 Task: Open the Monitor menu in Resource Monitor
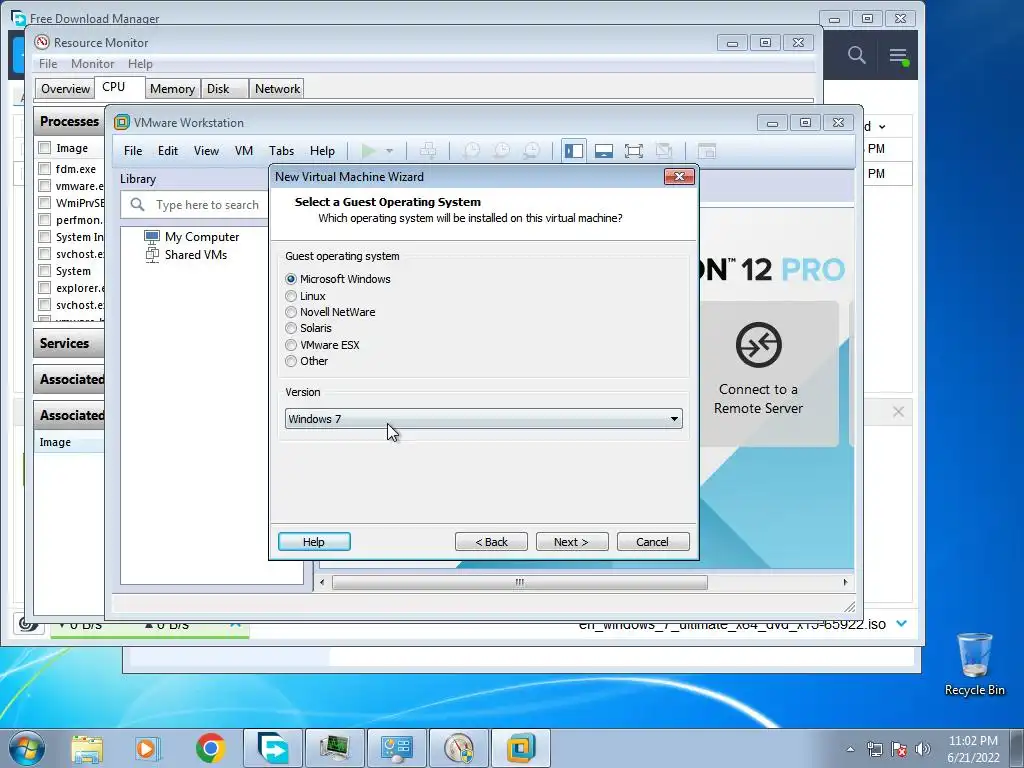click(92, 64)
